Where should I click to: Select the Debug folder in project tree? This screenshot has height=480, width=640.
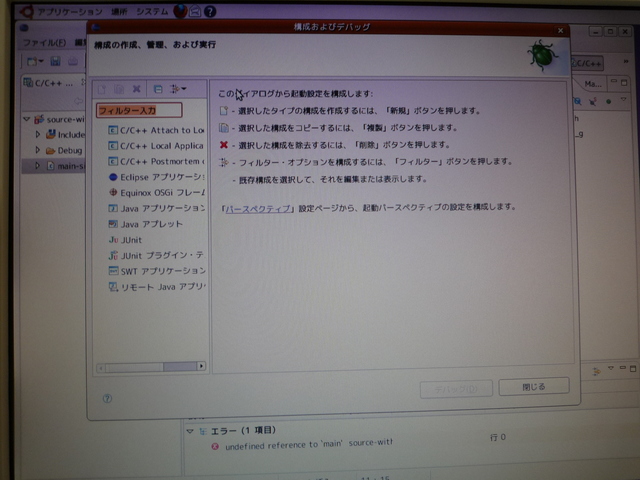pos(64,151)
